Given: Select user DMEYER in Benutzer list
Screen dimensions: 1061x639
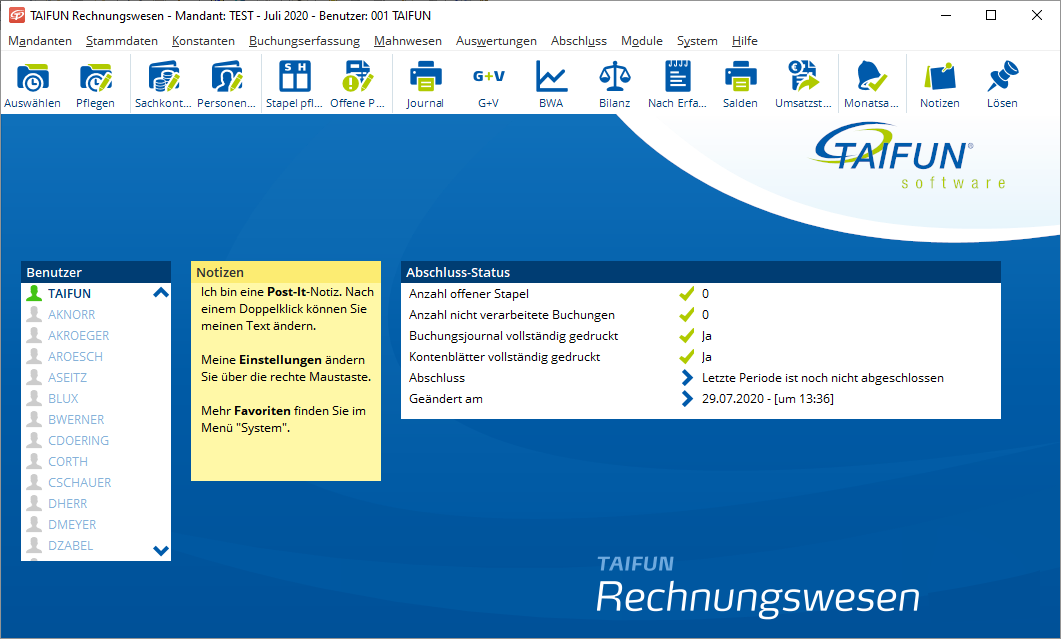Looking at the screenshot, I should coord(72,525).
